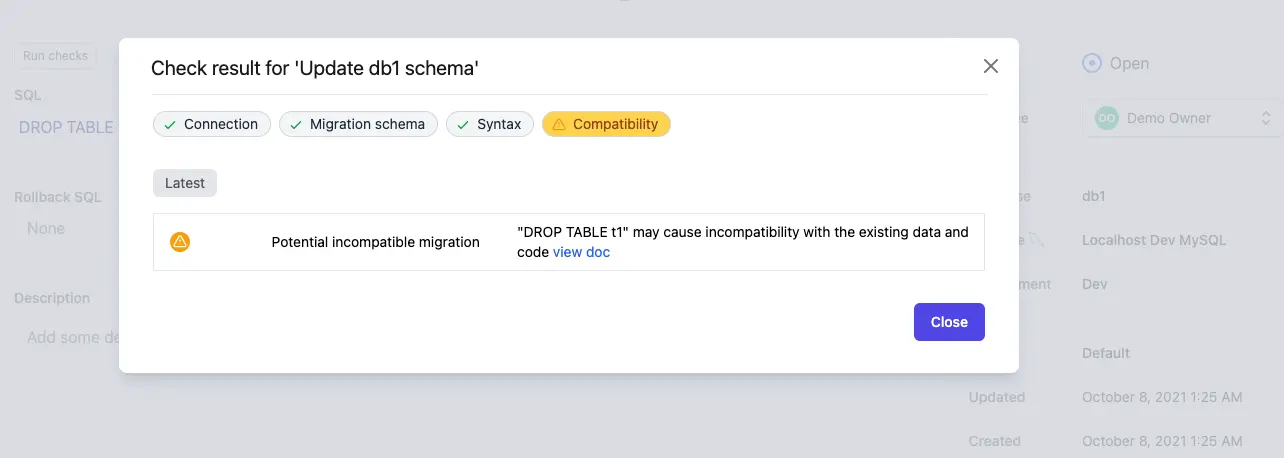This screenshot has width=1284, height=458.
Task: Select the Latest badge
Action: (185, 183)
